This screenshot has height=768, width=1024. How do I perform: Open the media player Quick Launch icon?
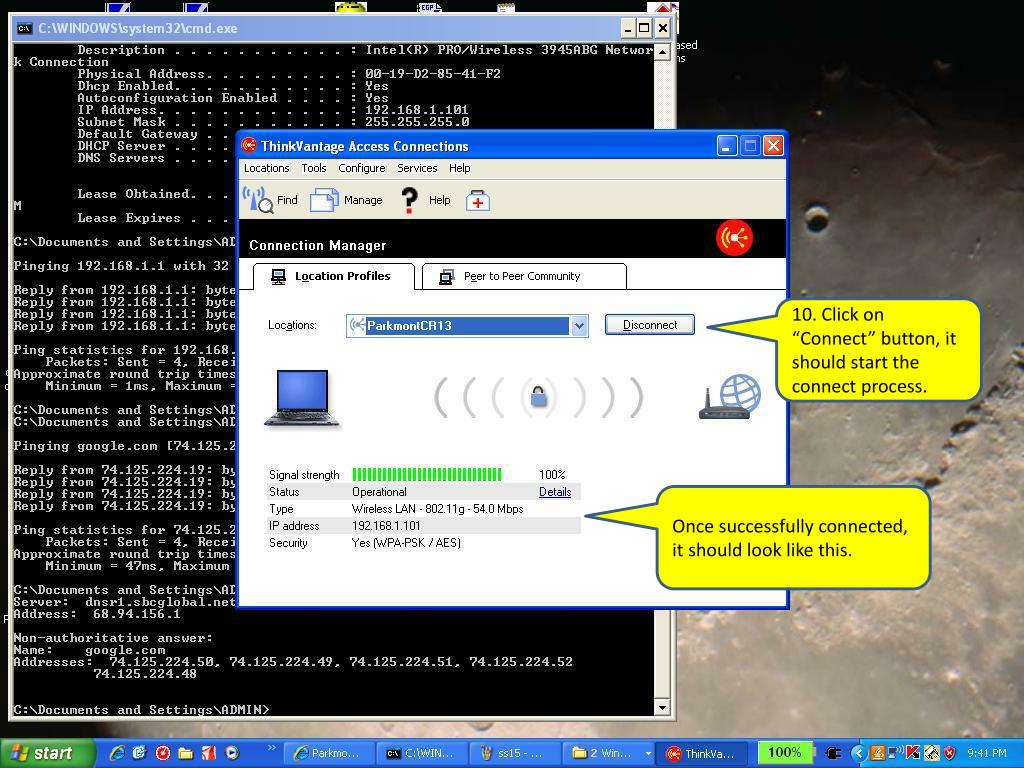(x=232, y=753)
